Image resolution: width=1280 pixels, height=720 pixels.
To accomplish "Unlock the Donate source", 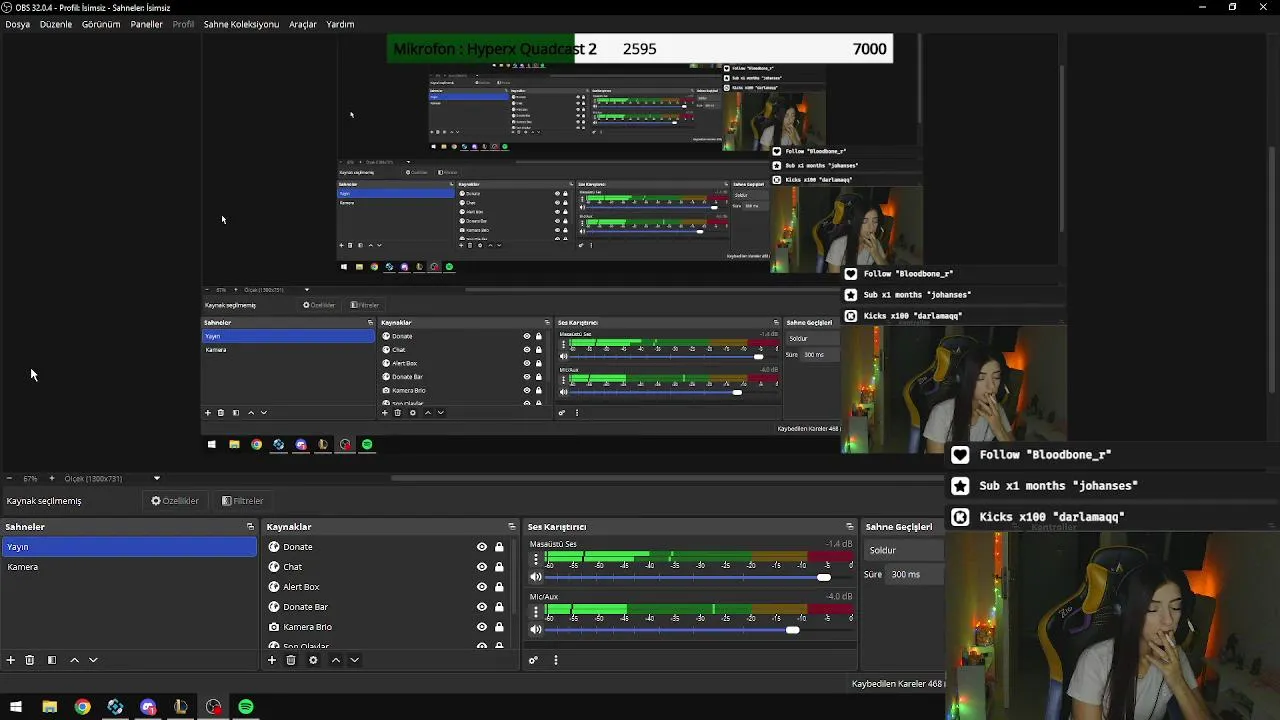I will (x=499, y=547).
